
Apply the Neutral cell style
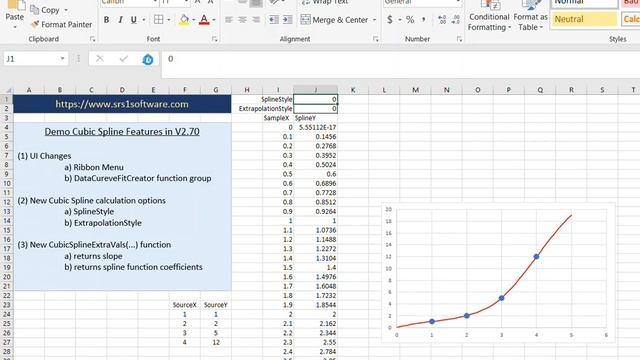tap(585, 19)
